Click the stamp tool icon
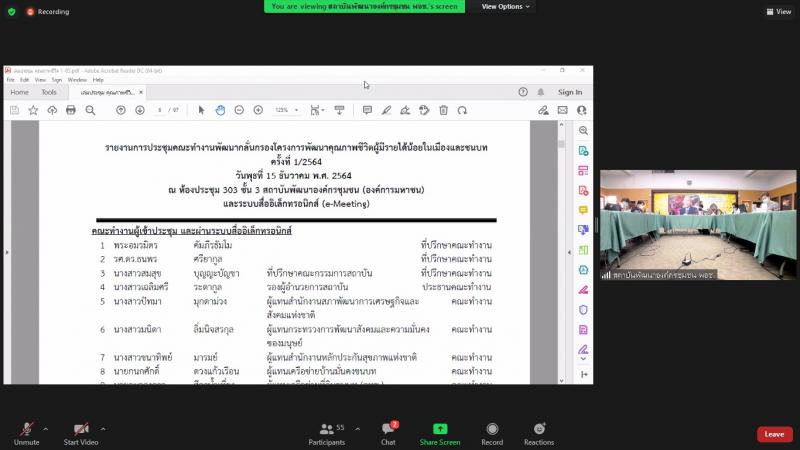 pyautogui.click(x=424, y=110)
